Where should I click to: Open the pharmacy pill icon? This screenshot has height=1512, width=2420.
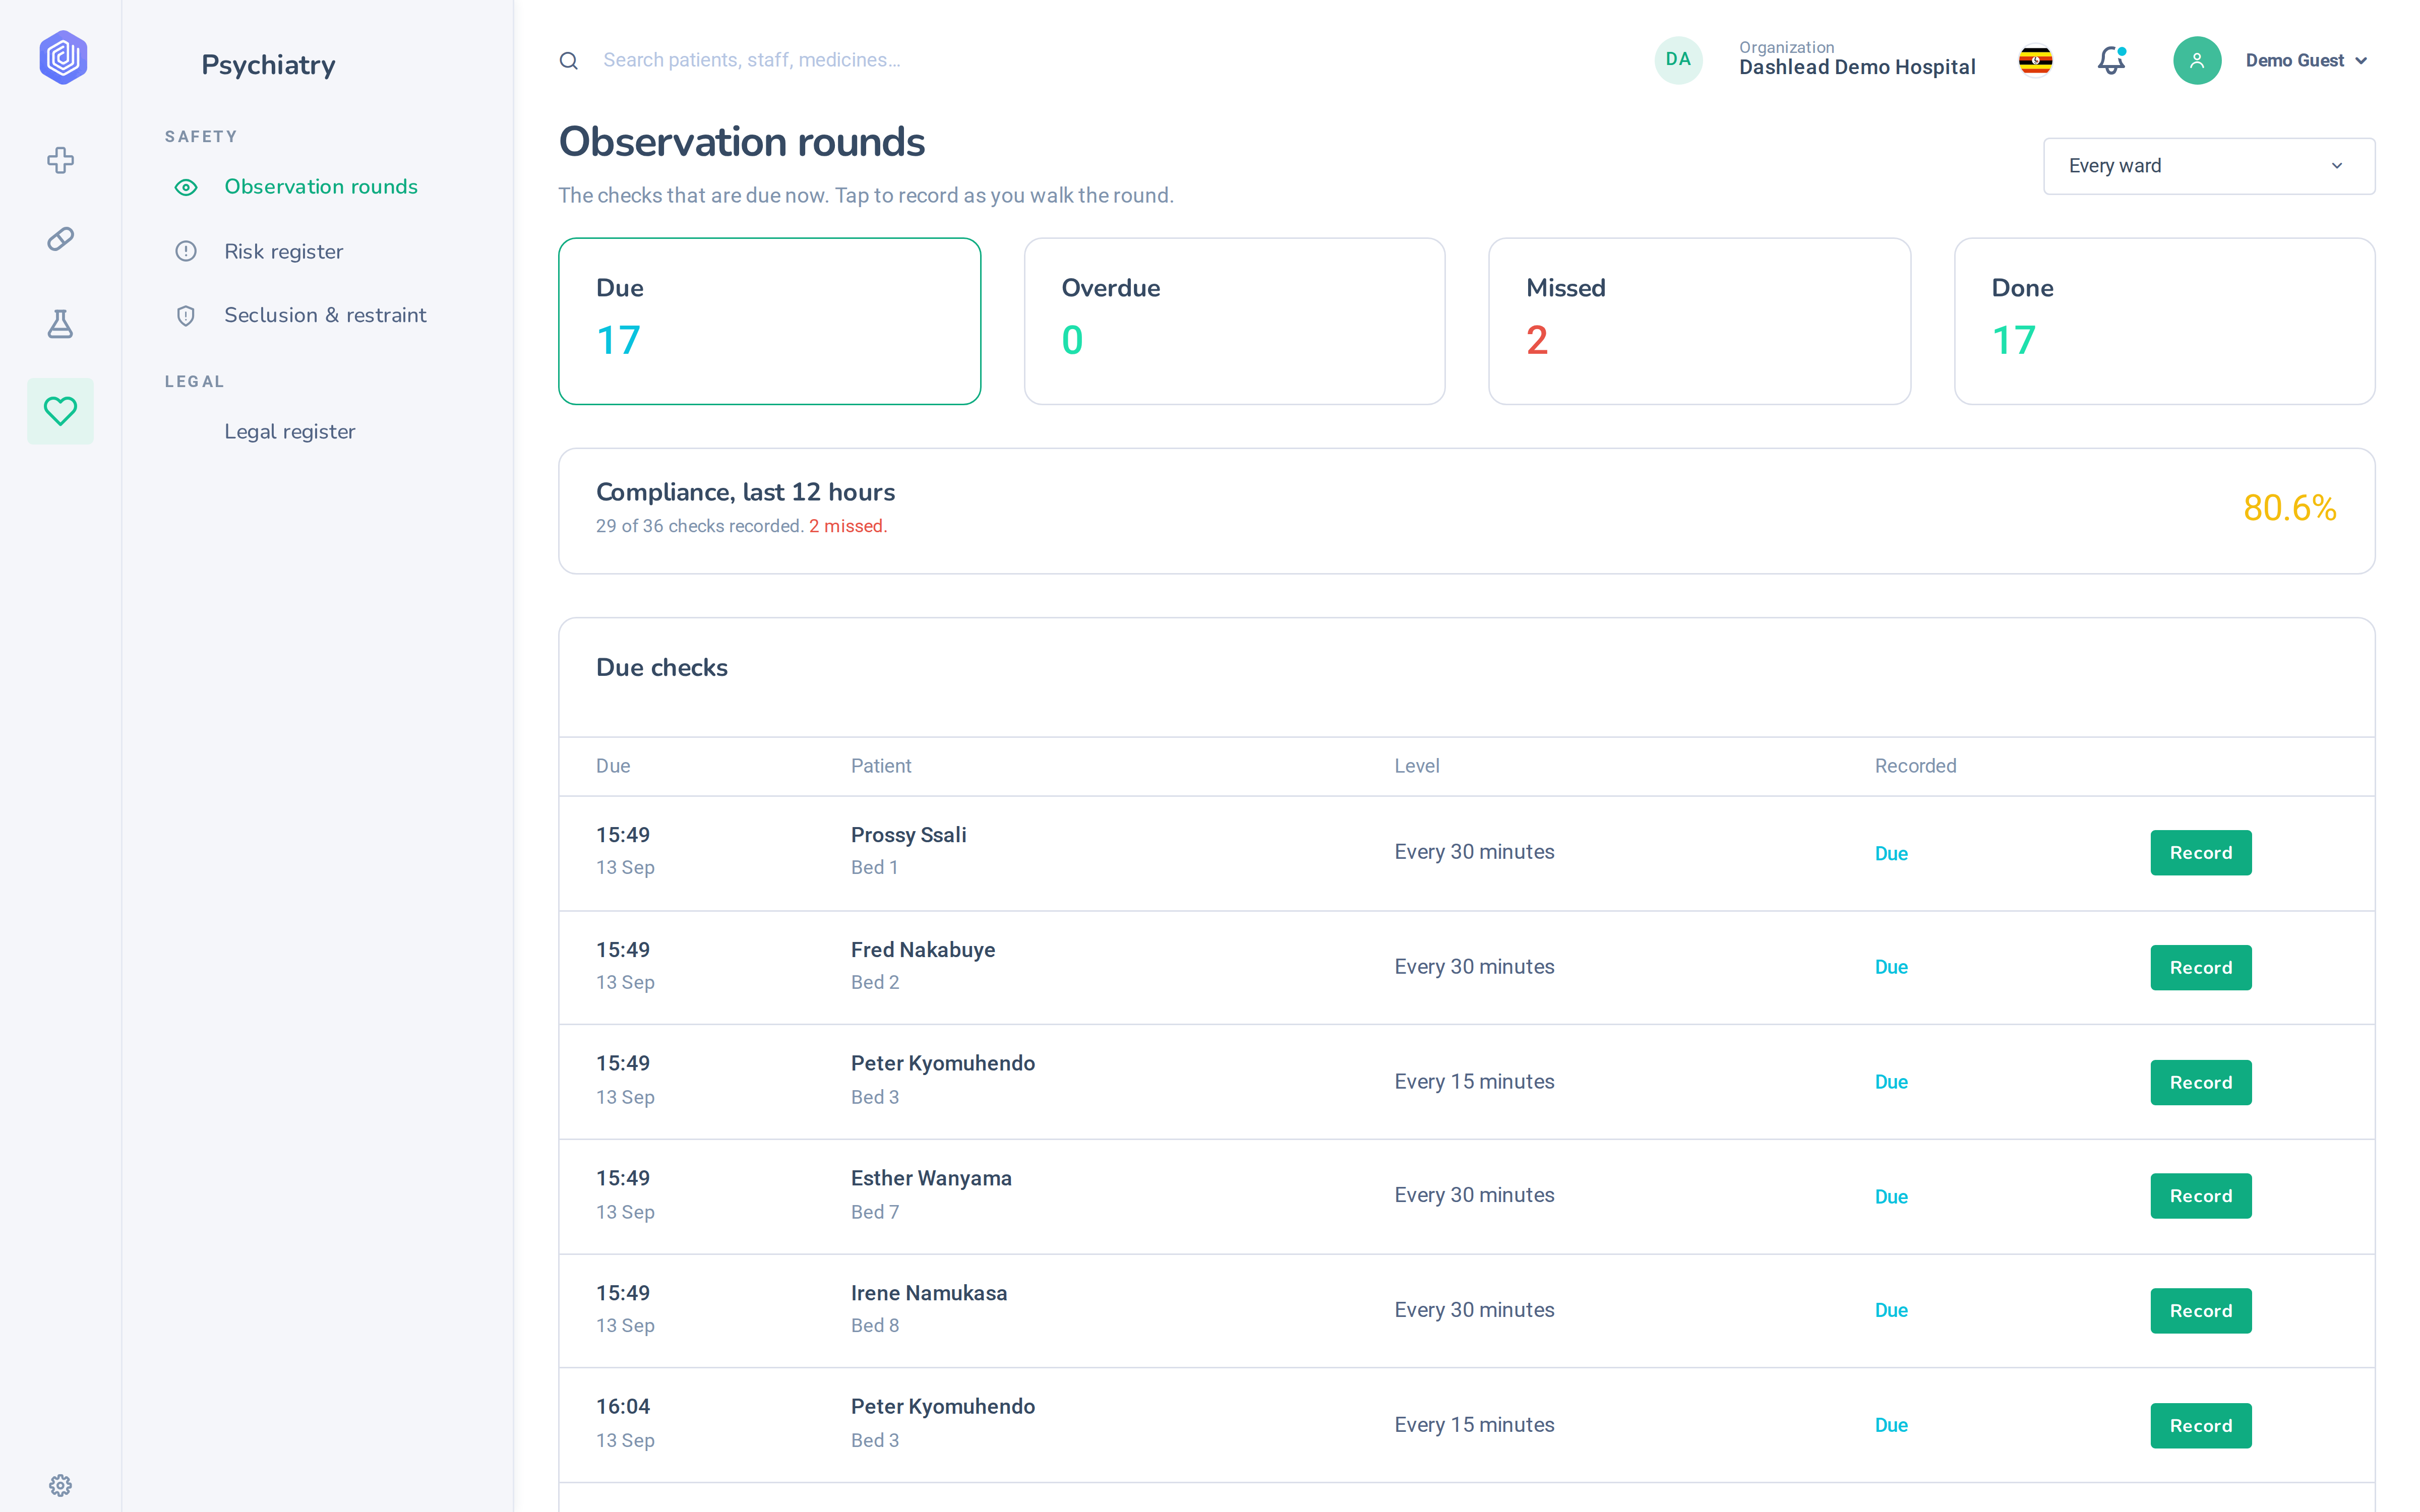click(61, 239)
